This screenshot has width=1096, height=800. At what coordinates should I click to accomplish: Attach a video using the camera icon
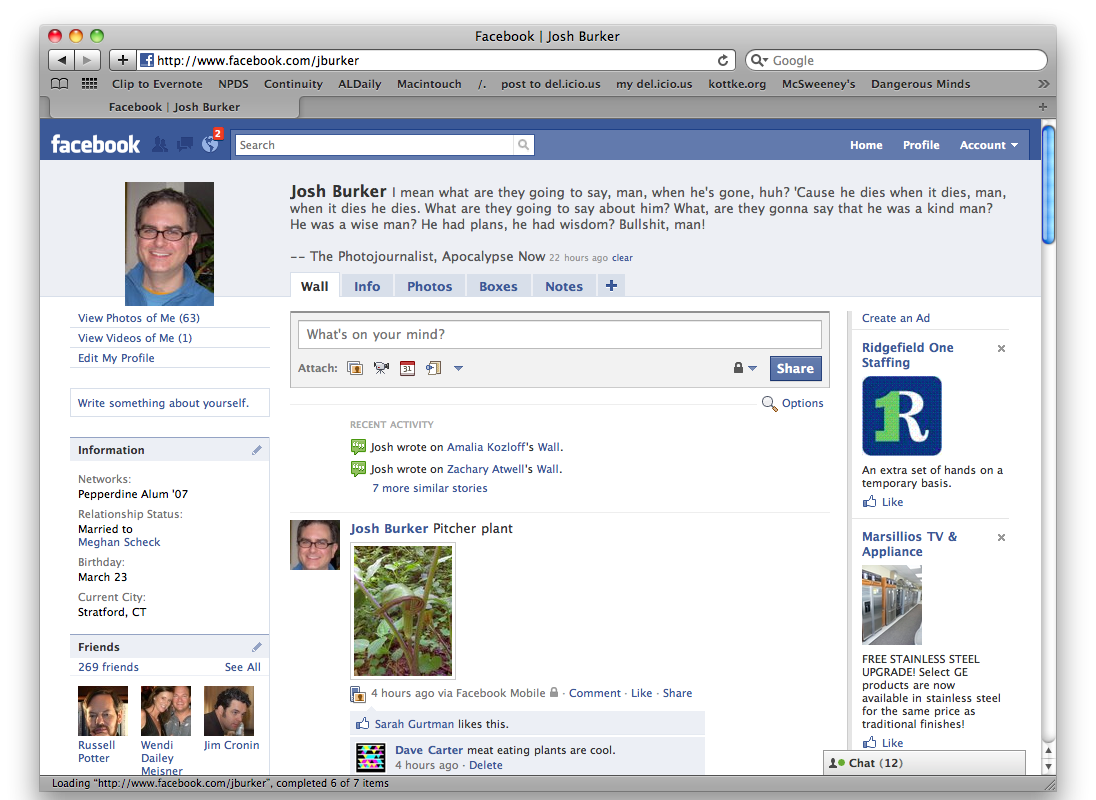coord(381,368)
